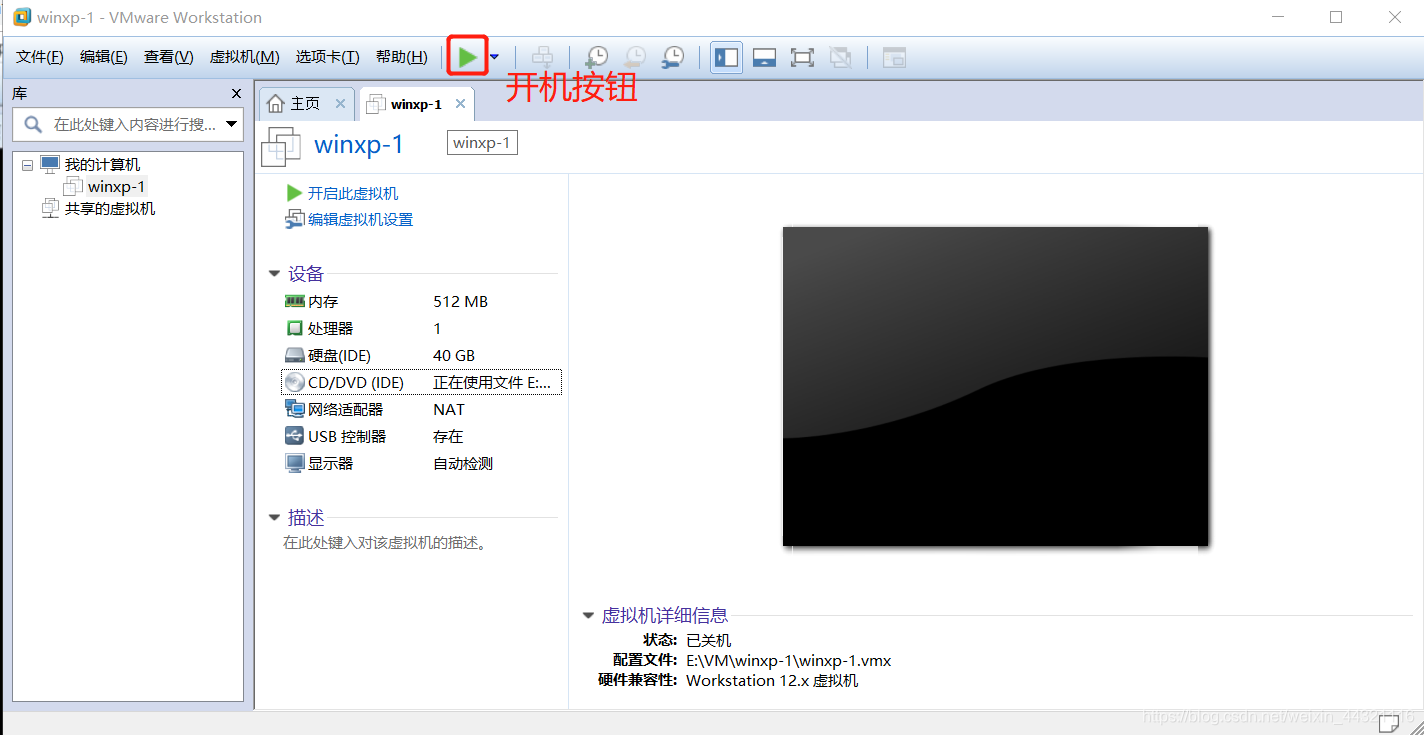Click the config file path E:\VM\winxp-1\winxp-1.vmx

coord(789,660)
